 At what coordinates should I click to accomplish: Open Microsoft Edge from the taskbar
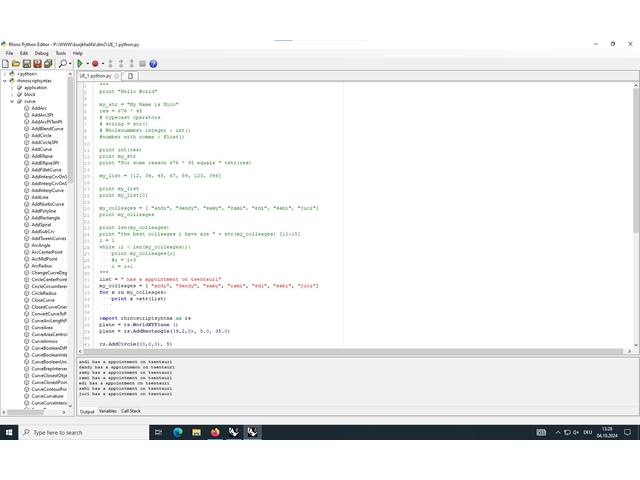[178, 433]
